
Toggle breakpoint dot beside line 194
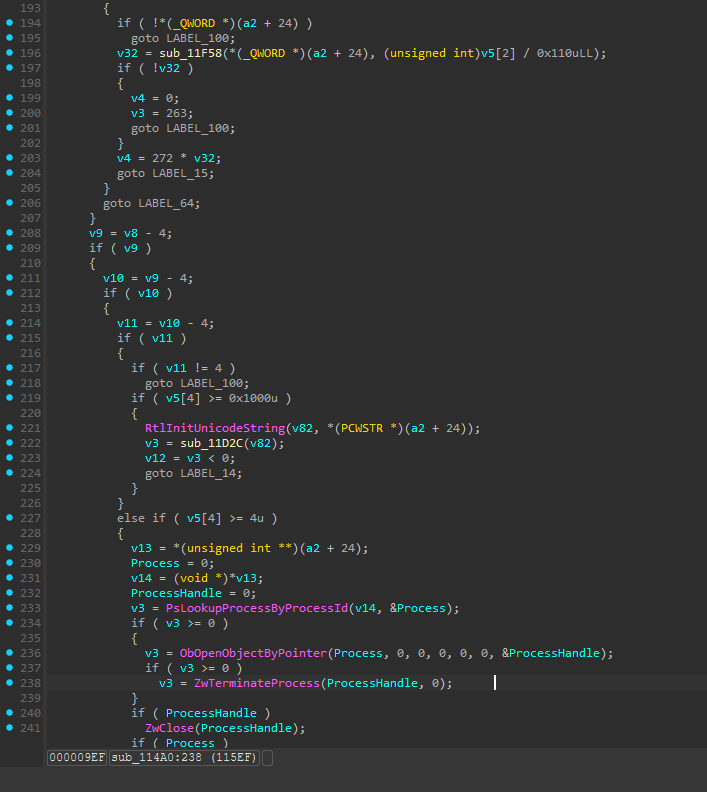(x=10, y=23)
